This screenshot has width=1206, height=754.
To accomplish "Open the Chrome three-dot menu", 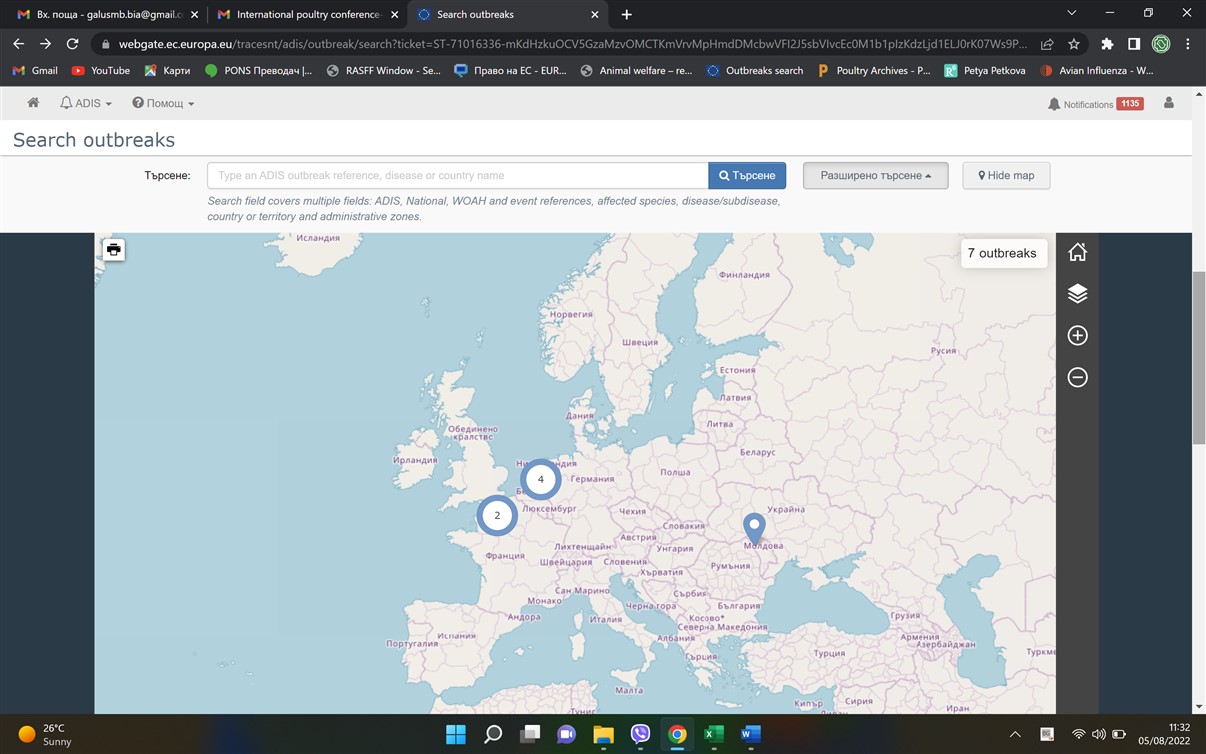I will click(x=1188, y=44).
